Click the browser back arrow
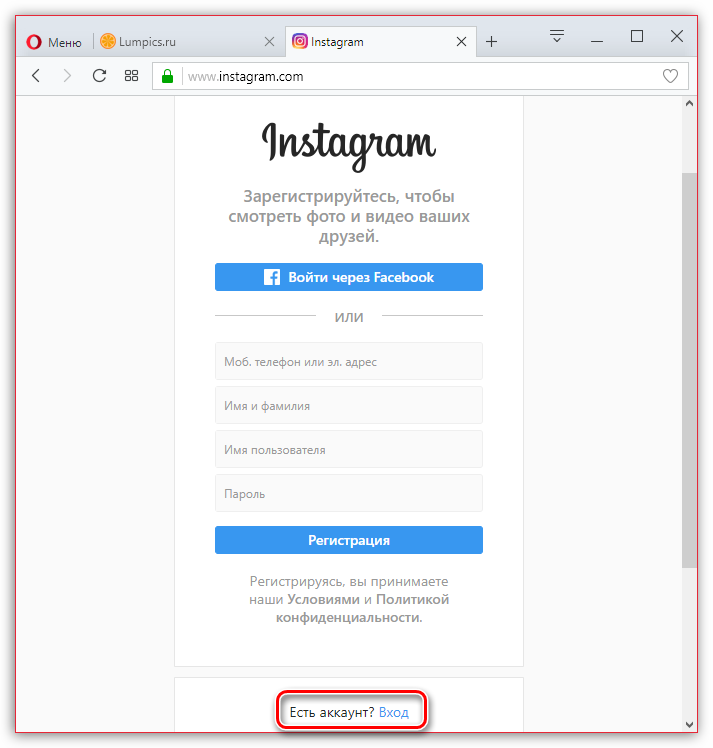Screen dimensions: 713x748 (x=36, y=75)
